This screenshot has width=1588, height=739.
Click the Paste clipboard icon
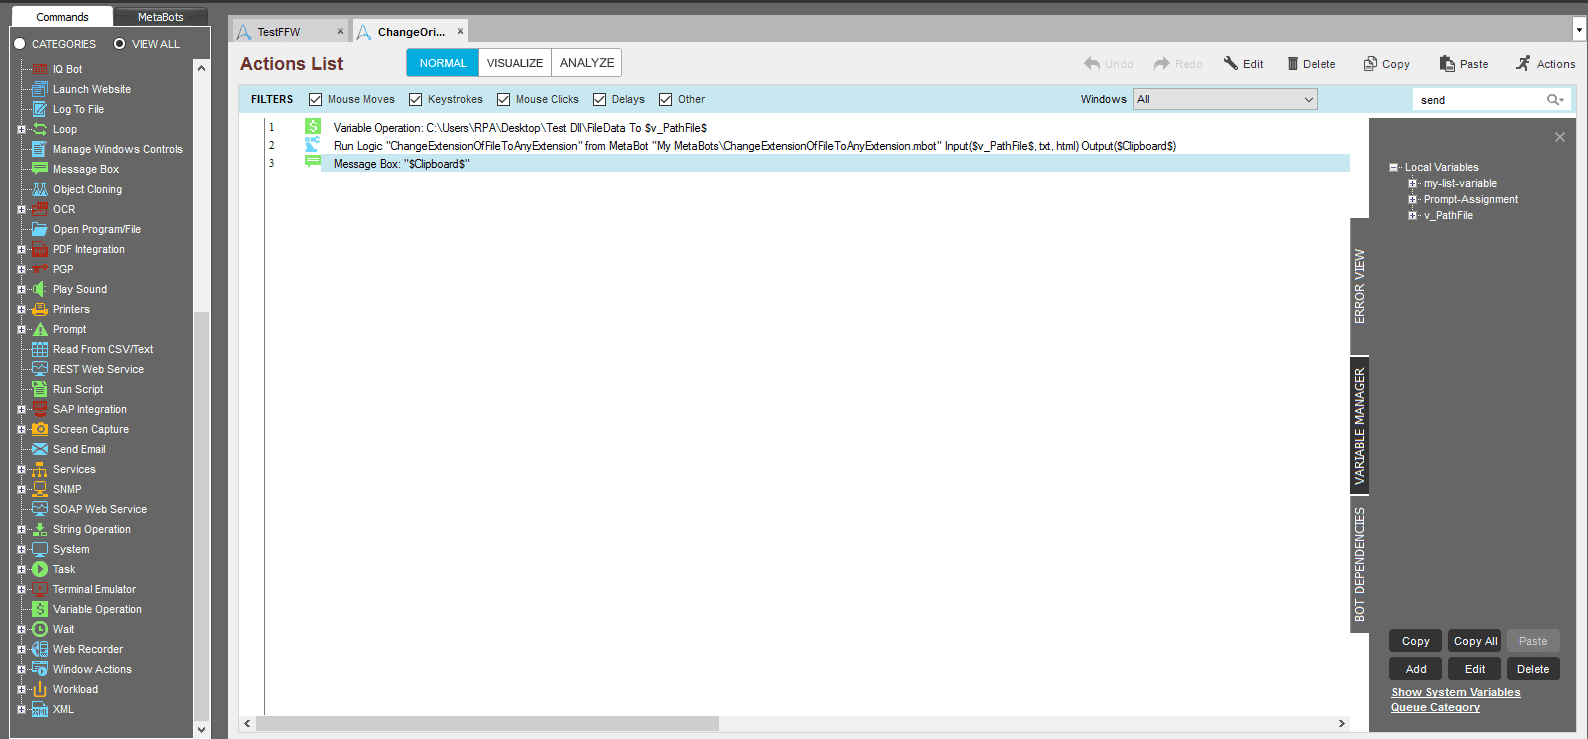point(1447,64)
